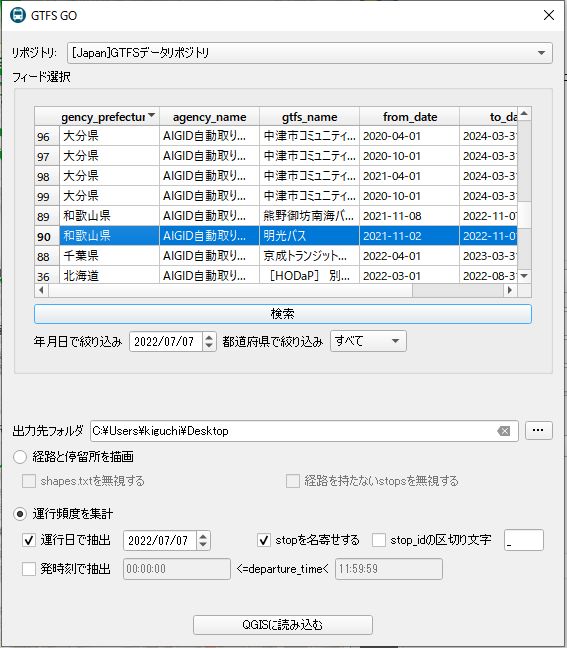The width and height of the screenshot is (567, 648).
Task: Select row 99 from_date 2020-10-01 cell
Action: pyautogui.click(x=410, y=196)
